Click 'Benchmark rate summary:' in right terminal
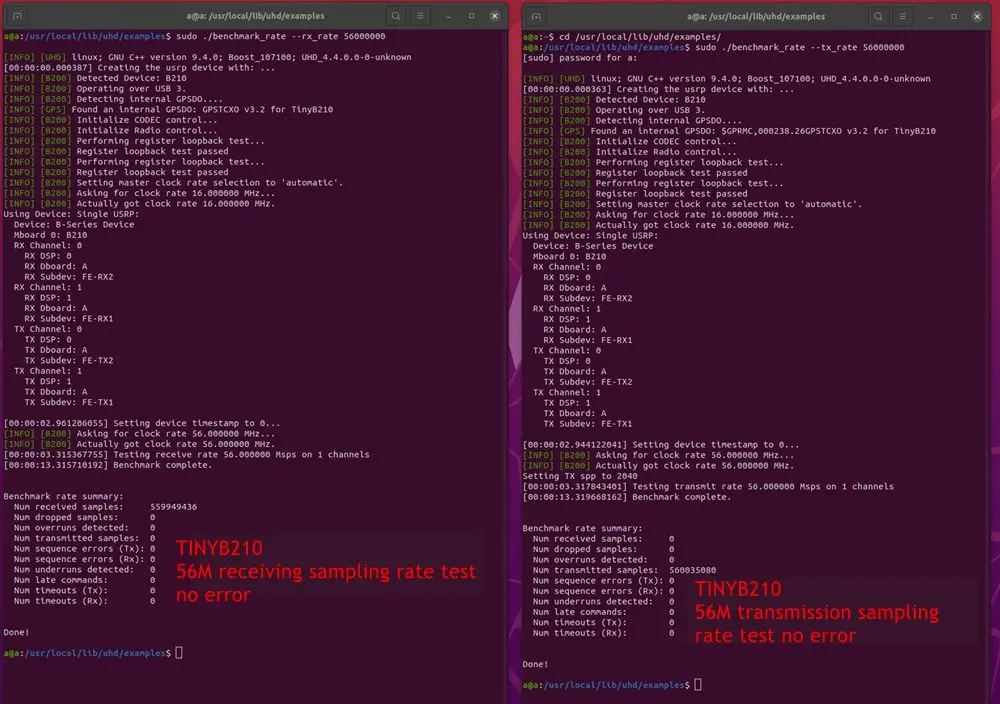Image resolution: width=1000 pixels, height=704 pixels. 583,528
